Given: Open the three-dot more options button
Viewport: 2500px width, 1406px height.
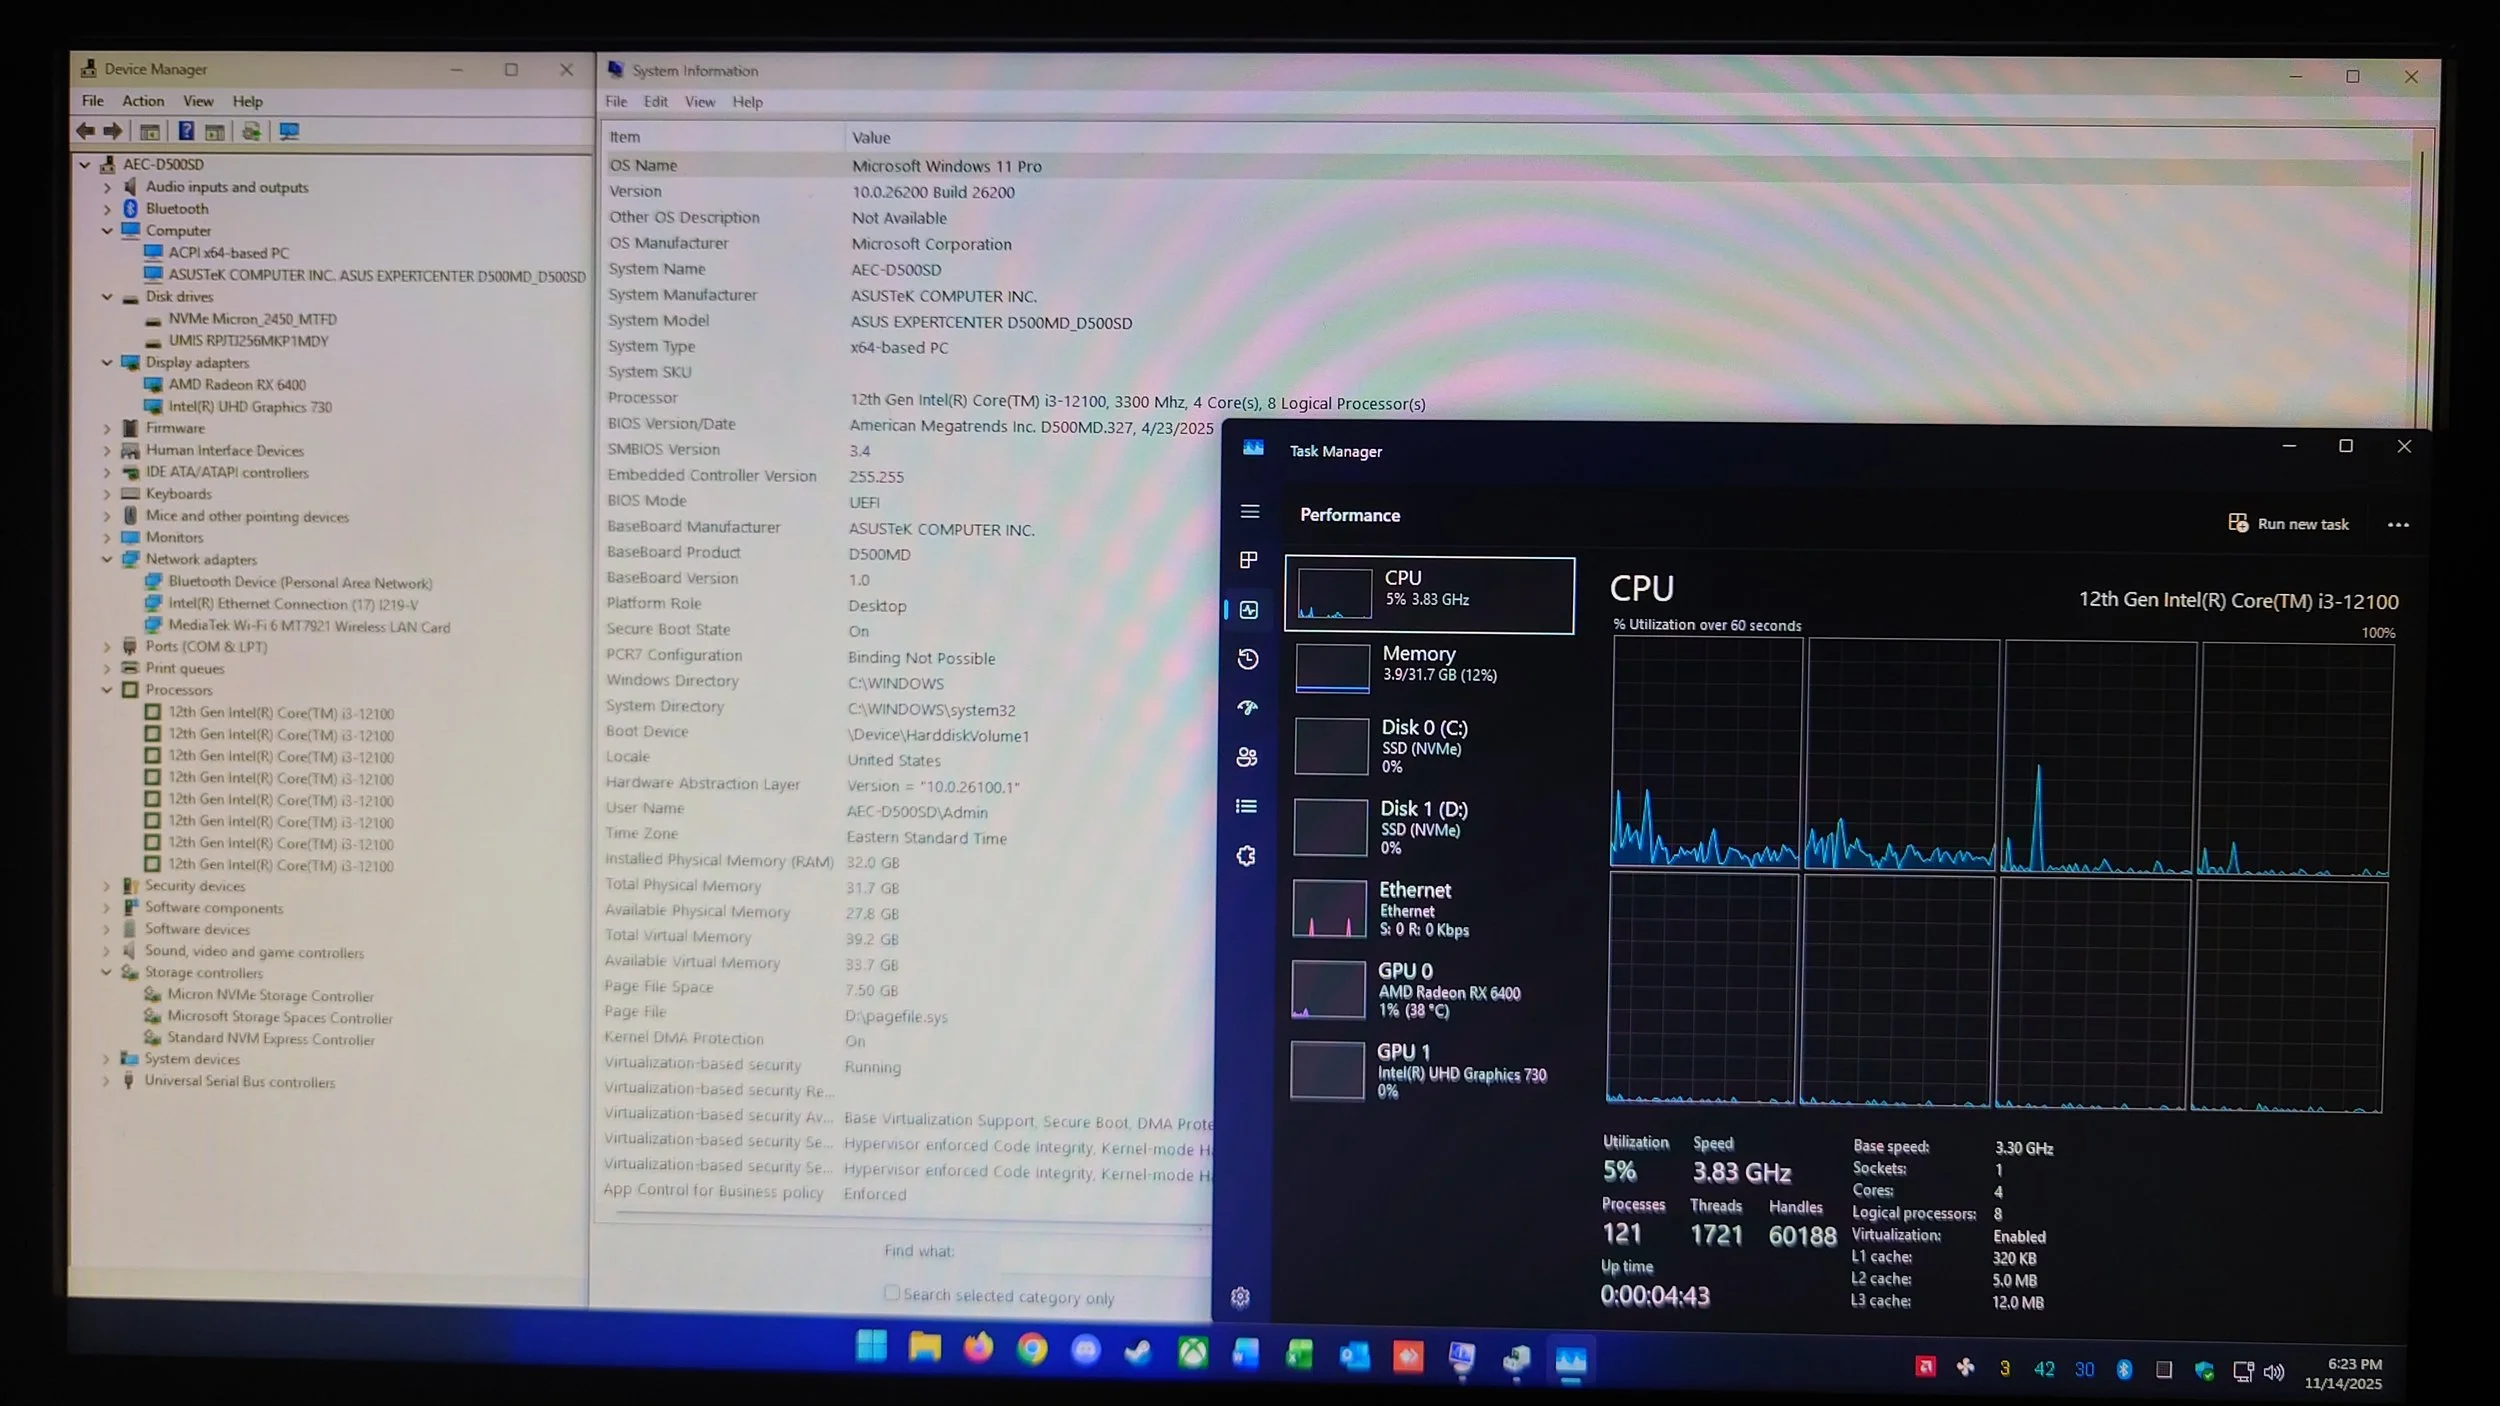Looking at the screenshot, I should [2397, 525].
